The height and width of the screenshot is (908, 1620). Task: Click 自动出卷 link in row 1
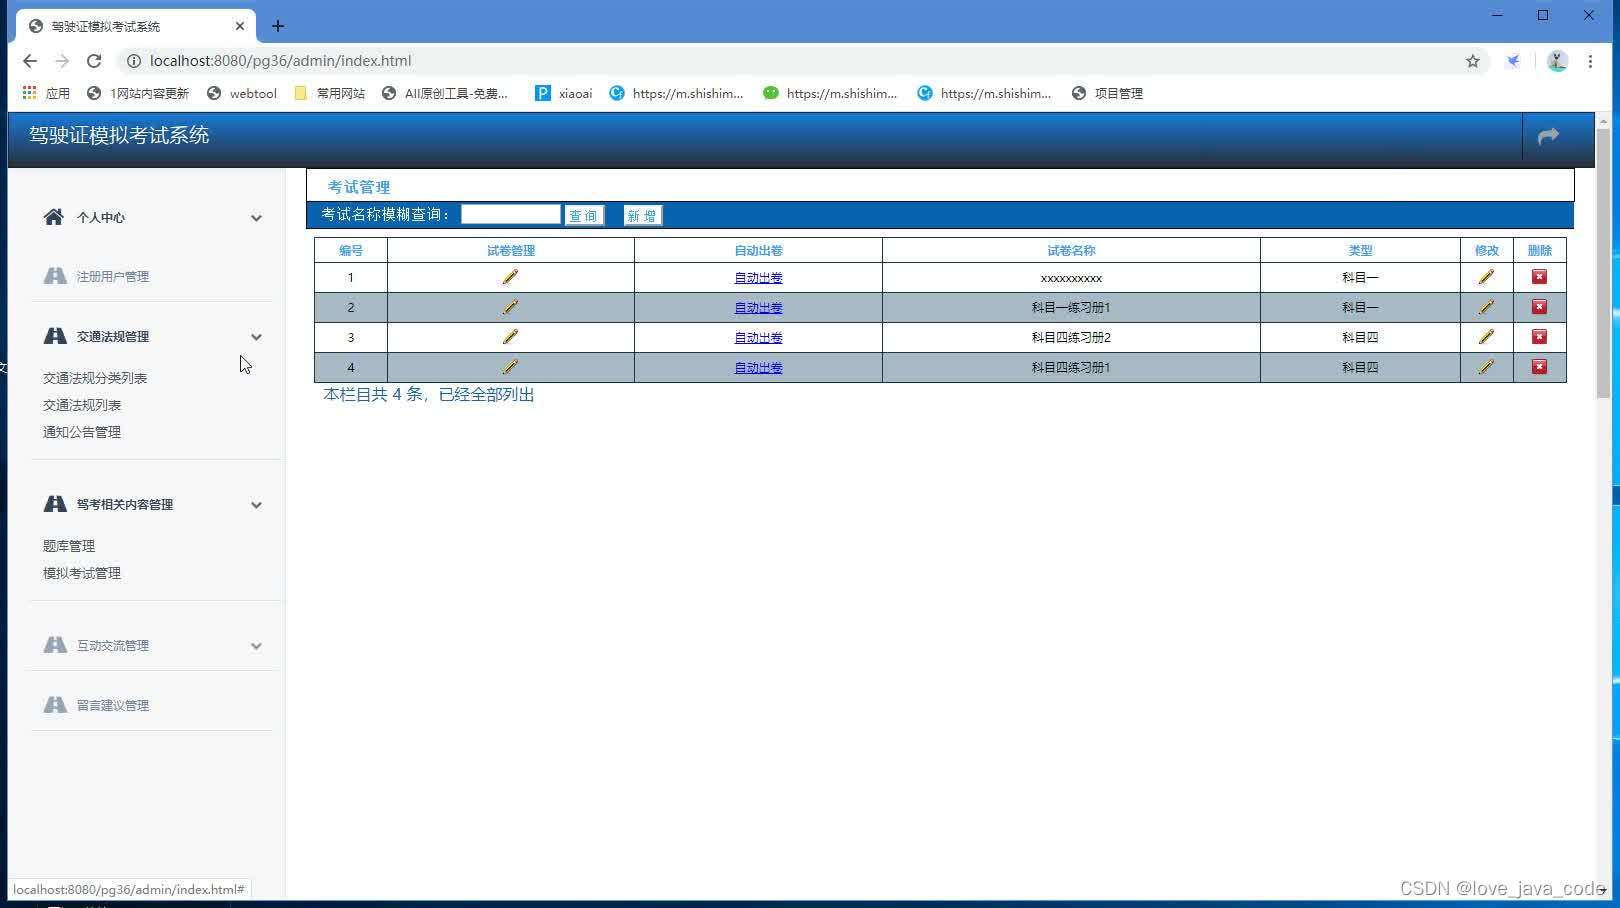click(758, 278)
